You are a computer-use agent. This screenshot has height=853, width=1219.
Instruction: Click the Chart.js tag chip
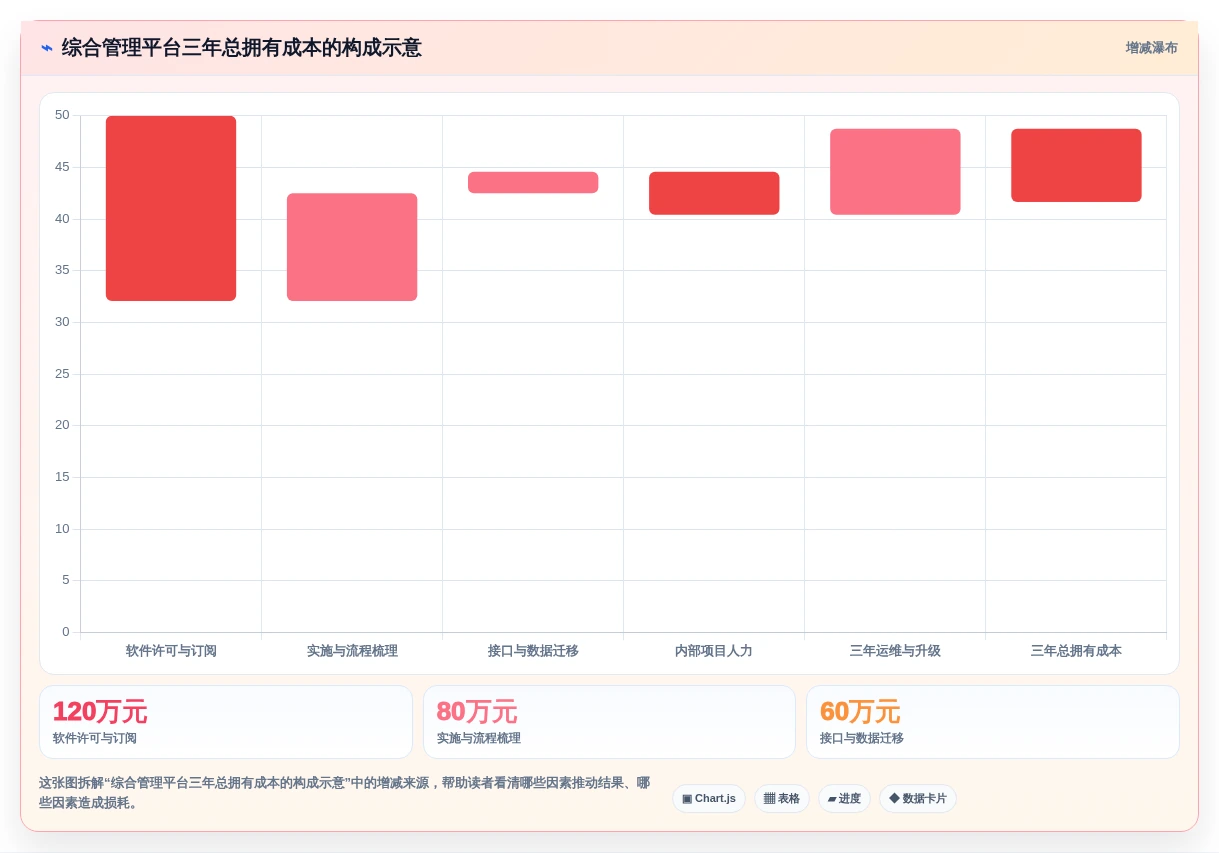point(709,799)
